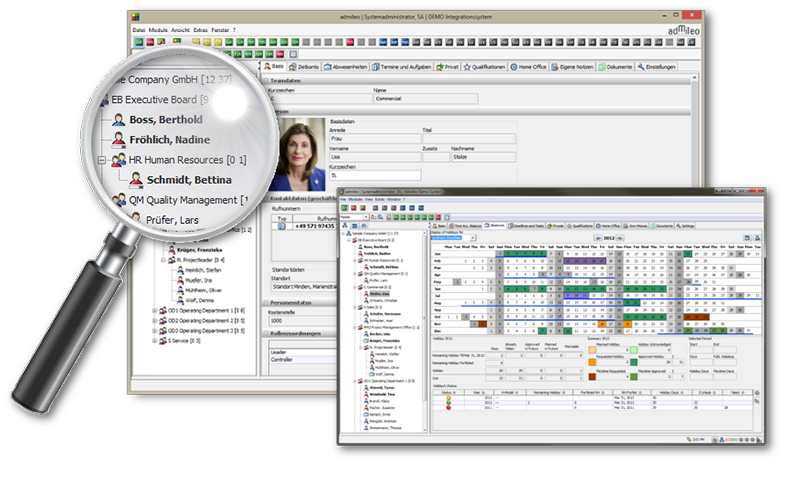Open Display of Holidays for dropdown

(473, 238)
